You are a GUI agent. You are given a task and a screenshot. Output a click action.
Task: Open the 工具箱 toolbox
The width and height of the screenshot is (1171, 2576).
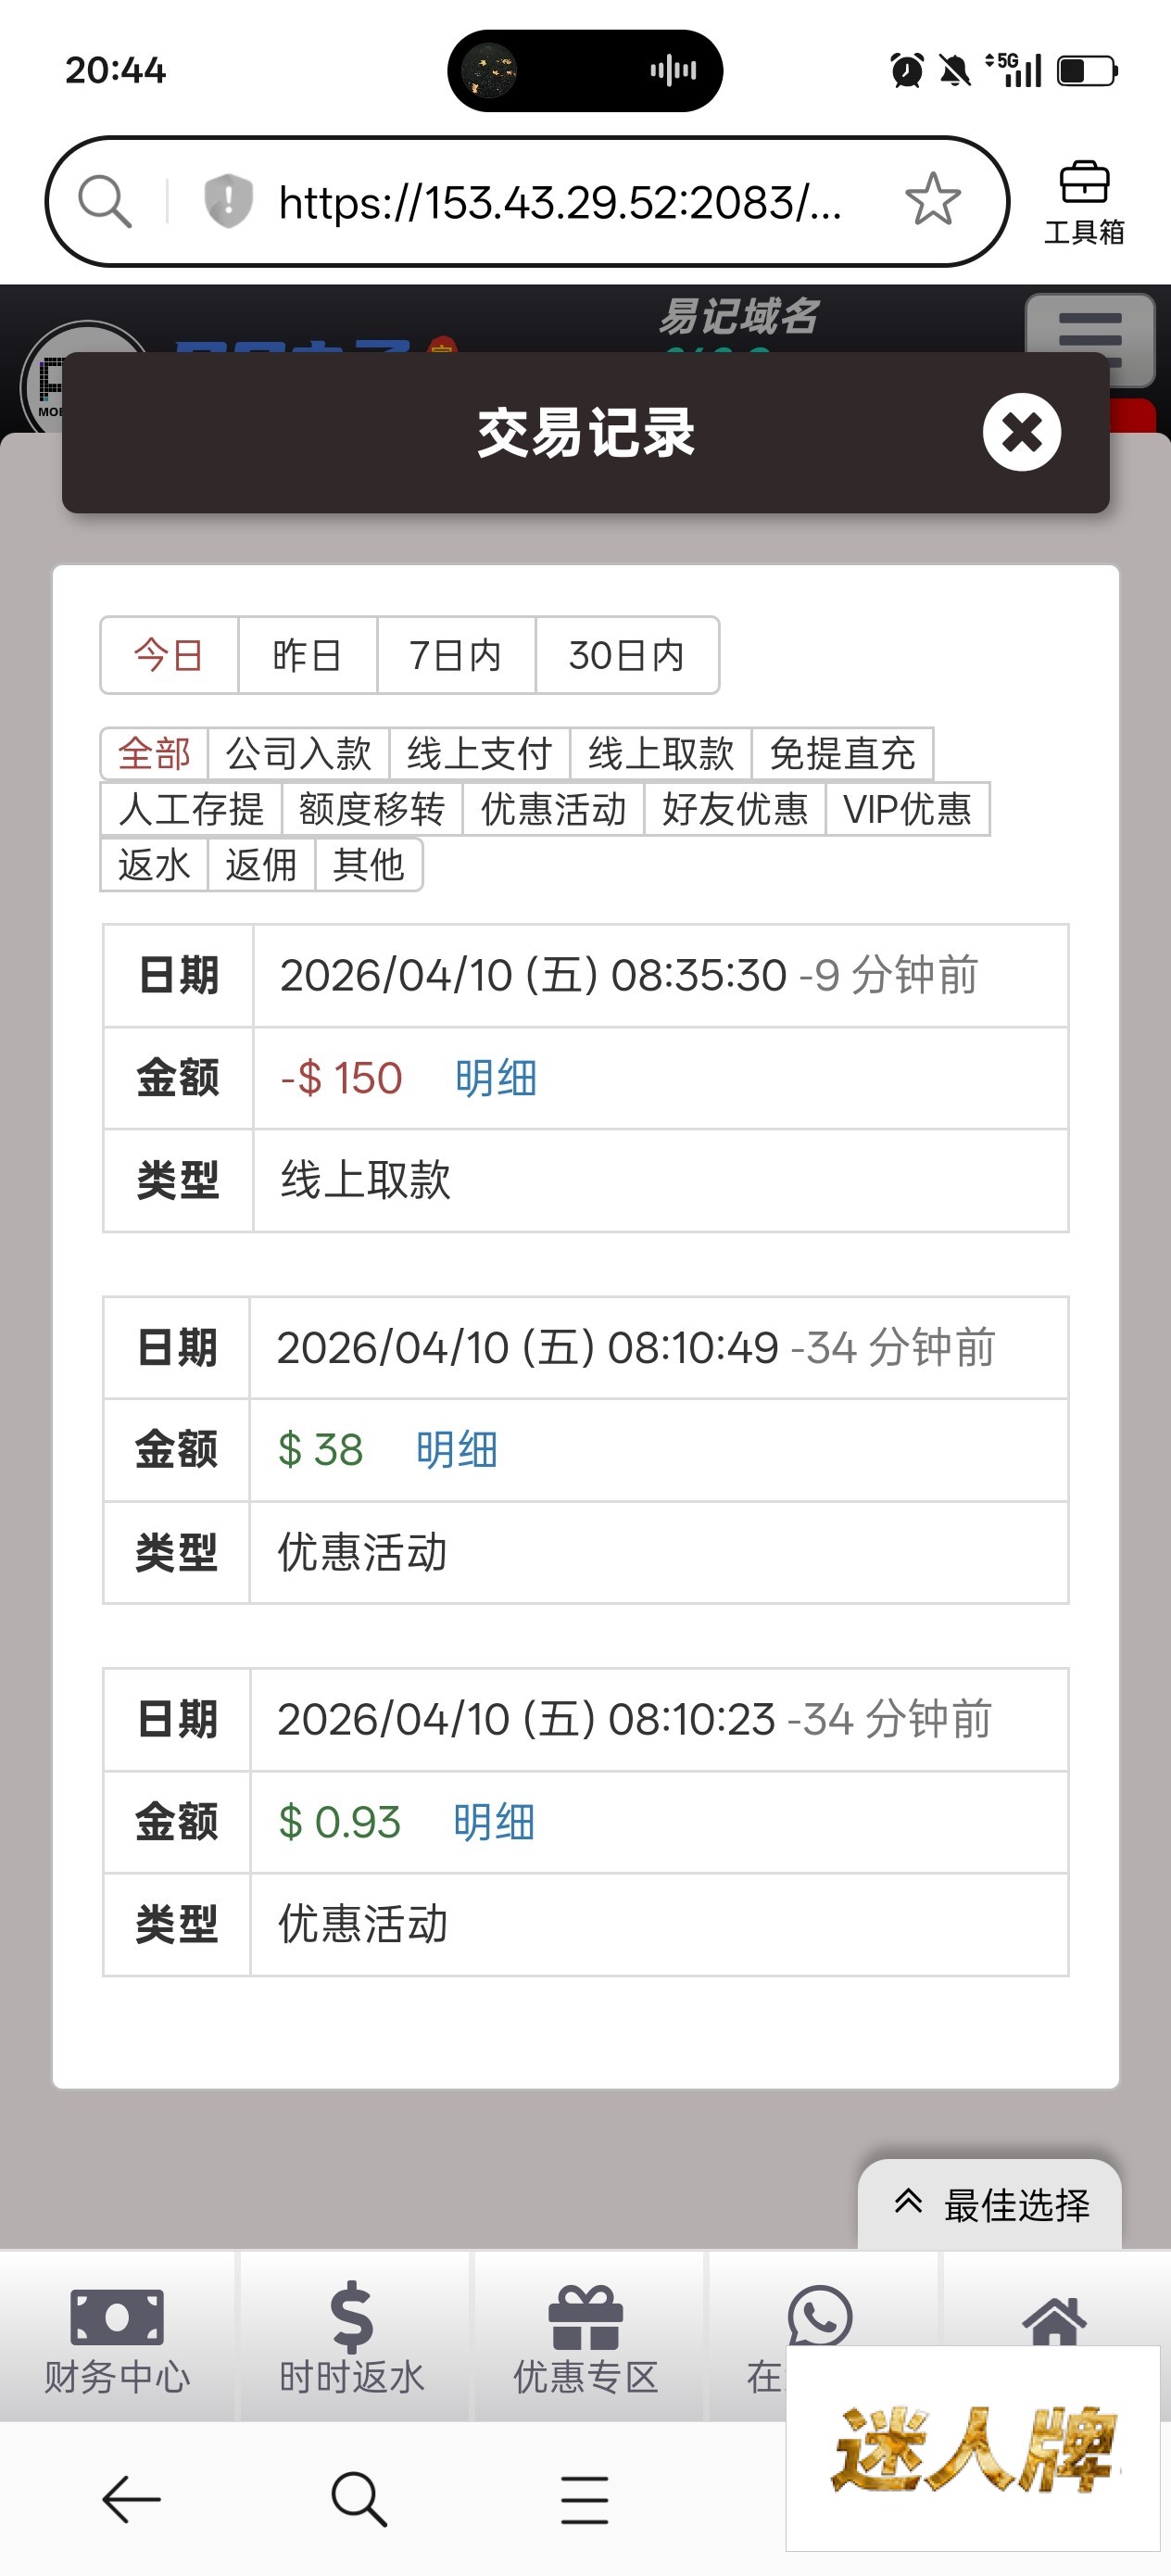click(x=1084, y=202)
